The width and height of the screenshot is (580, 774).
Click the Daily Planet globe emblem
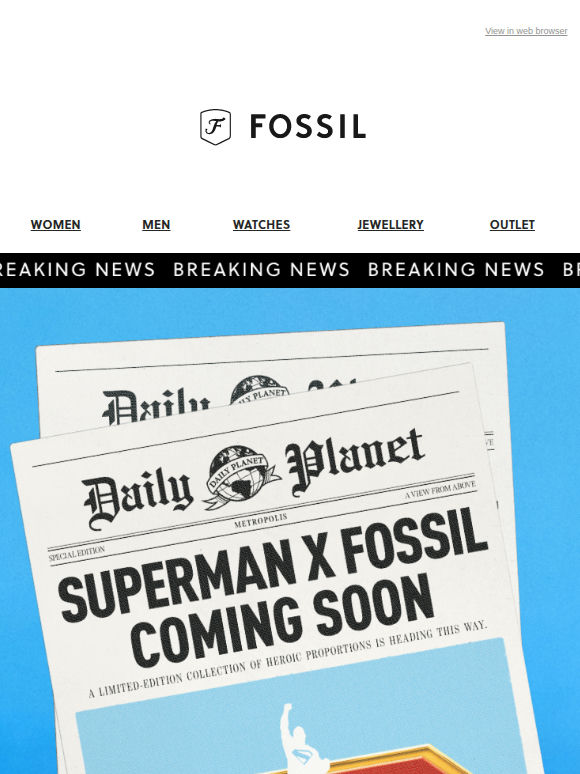[242, 476]
